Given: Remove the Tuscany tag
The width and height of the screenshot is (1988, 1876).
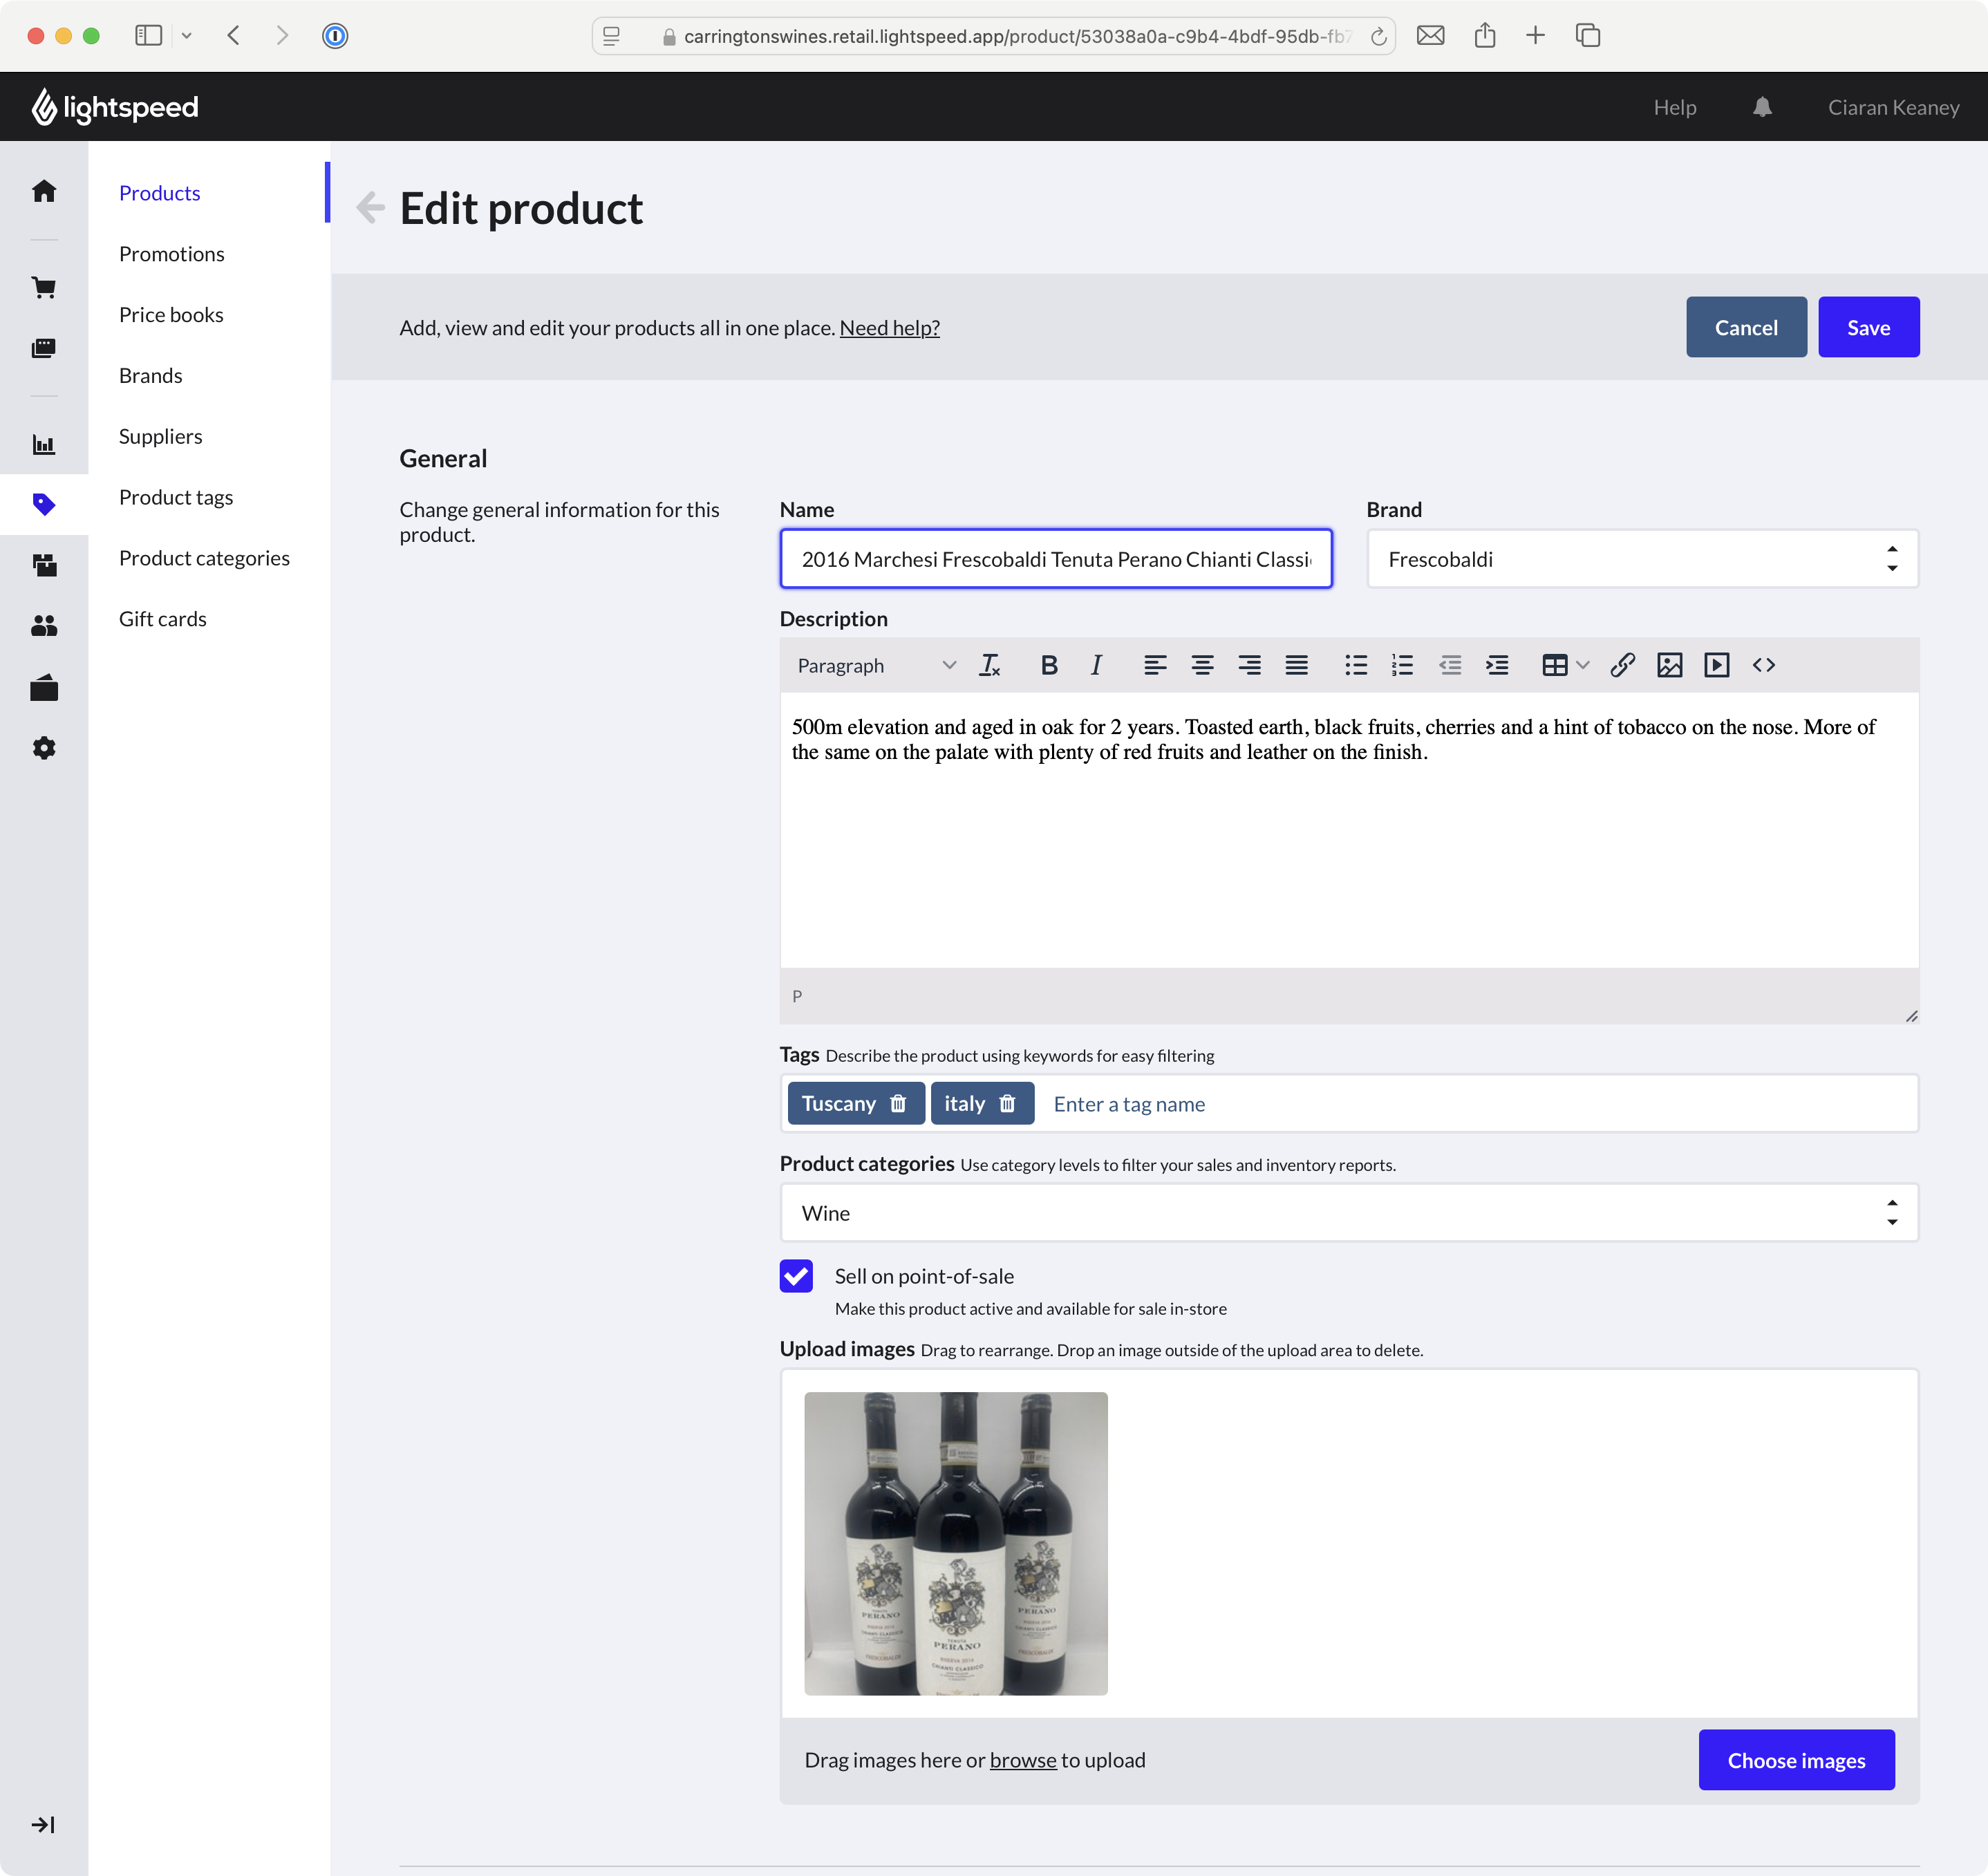Looking at the screenshot, I should pyautogui.click(x=898, y=1103).
